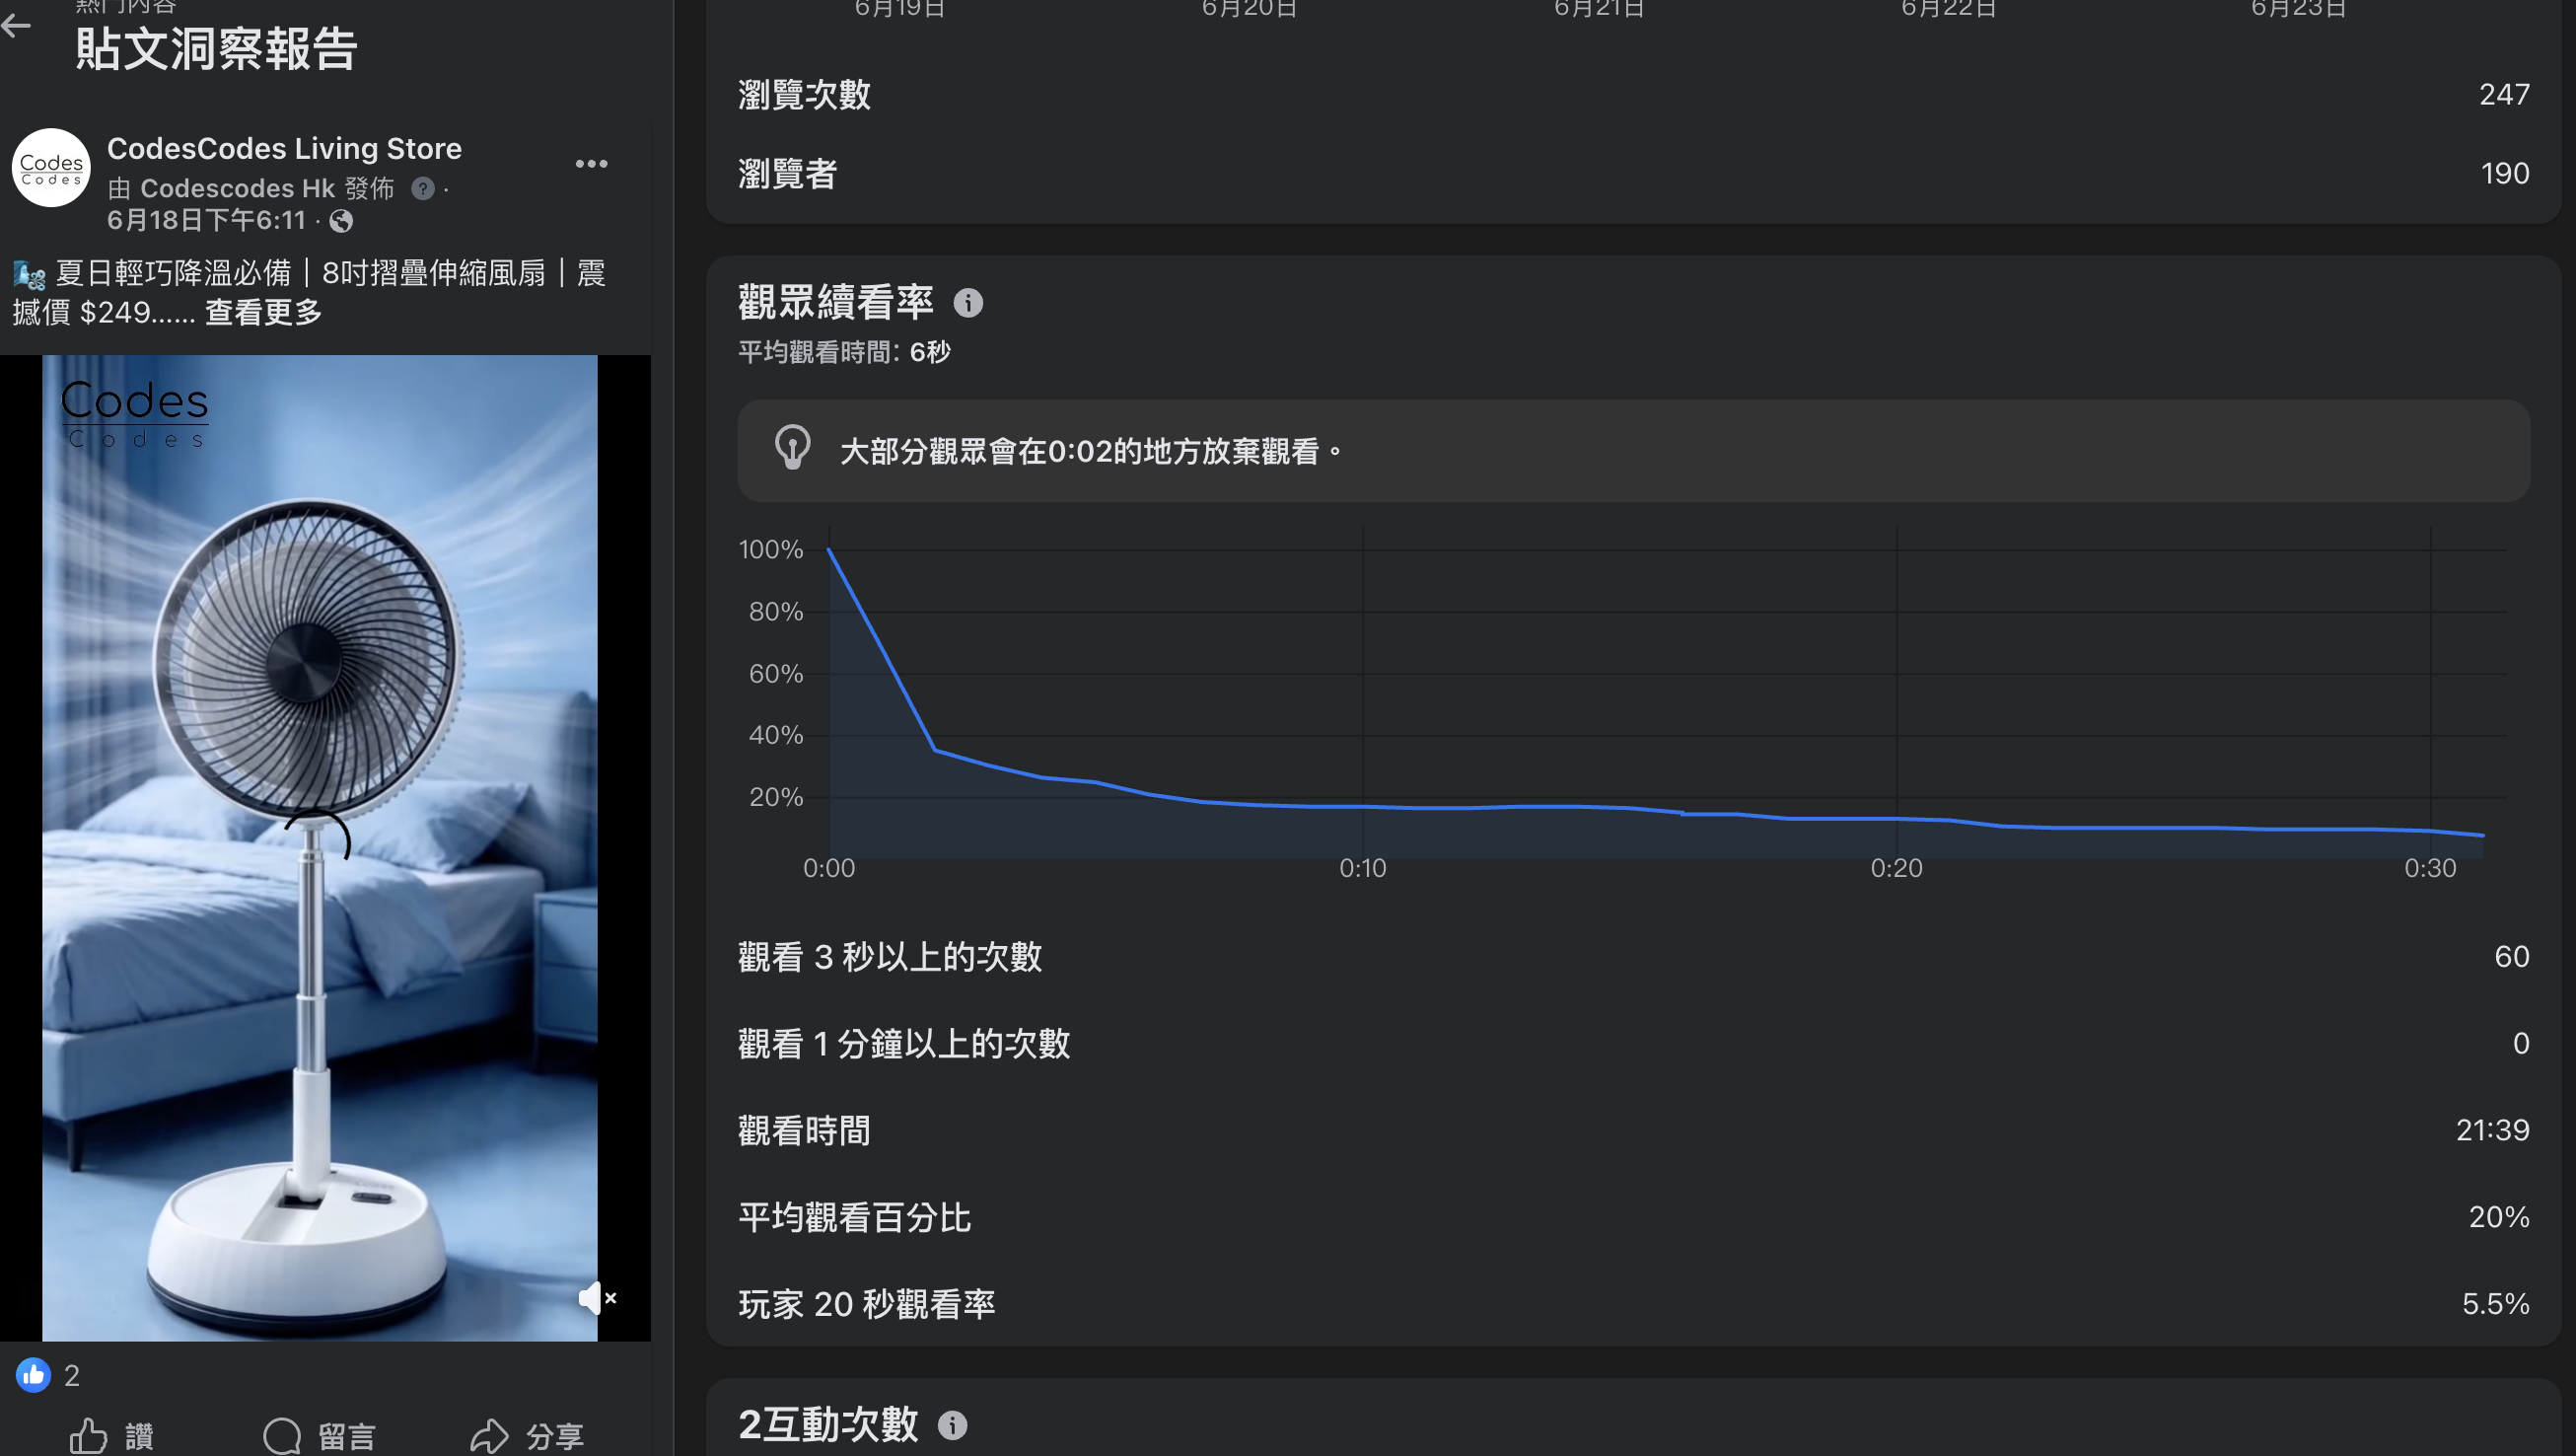
Task: Click the 2互動次數 info icon
Action: click(x=952, y=1425)
